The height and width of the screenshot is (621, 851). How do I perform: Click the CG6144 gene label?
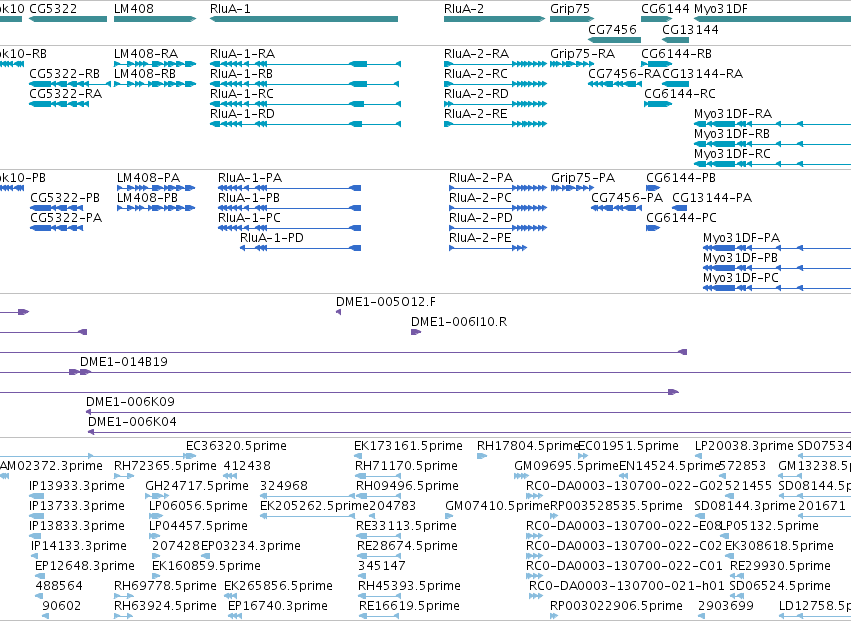tap(665, 9)
